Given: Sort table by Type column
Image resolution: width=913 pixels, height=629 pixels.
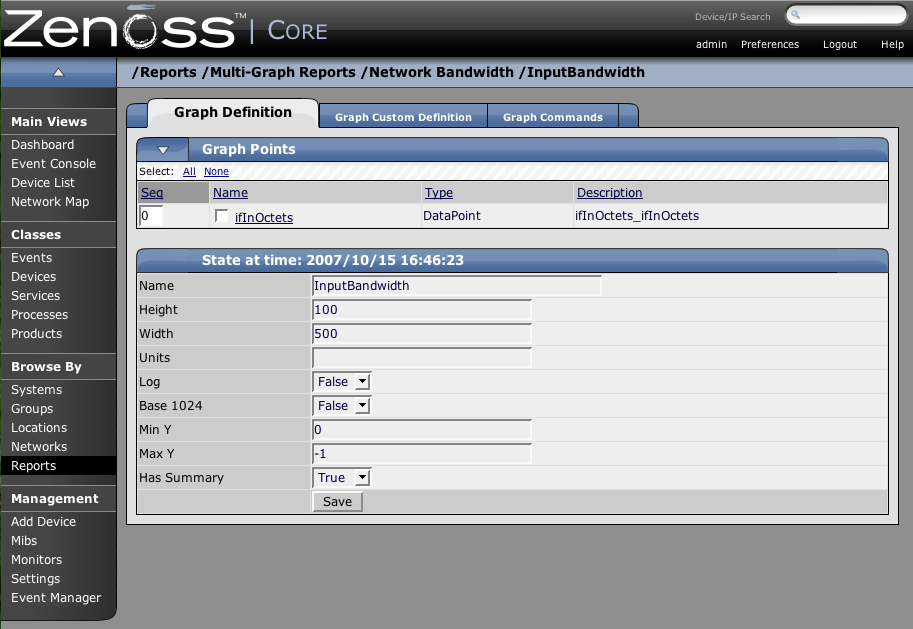Looking at the screenshot, I should [438, 193].
